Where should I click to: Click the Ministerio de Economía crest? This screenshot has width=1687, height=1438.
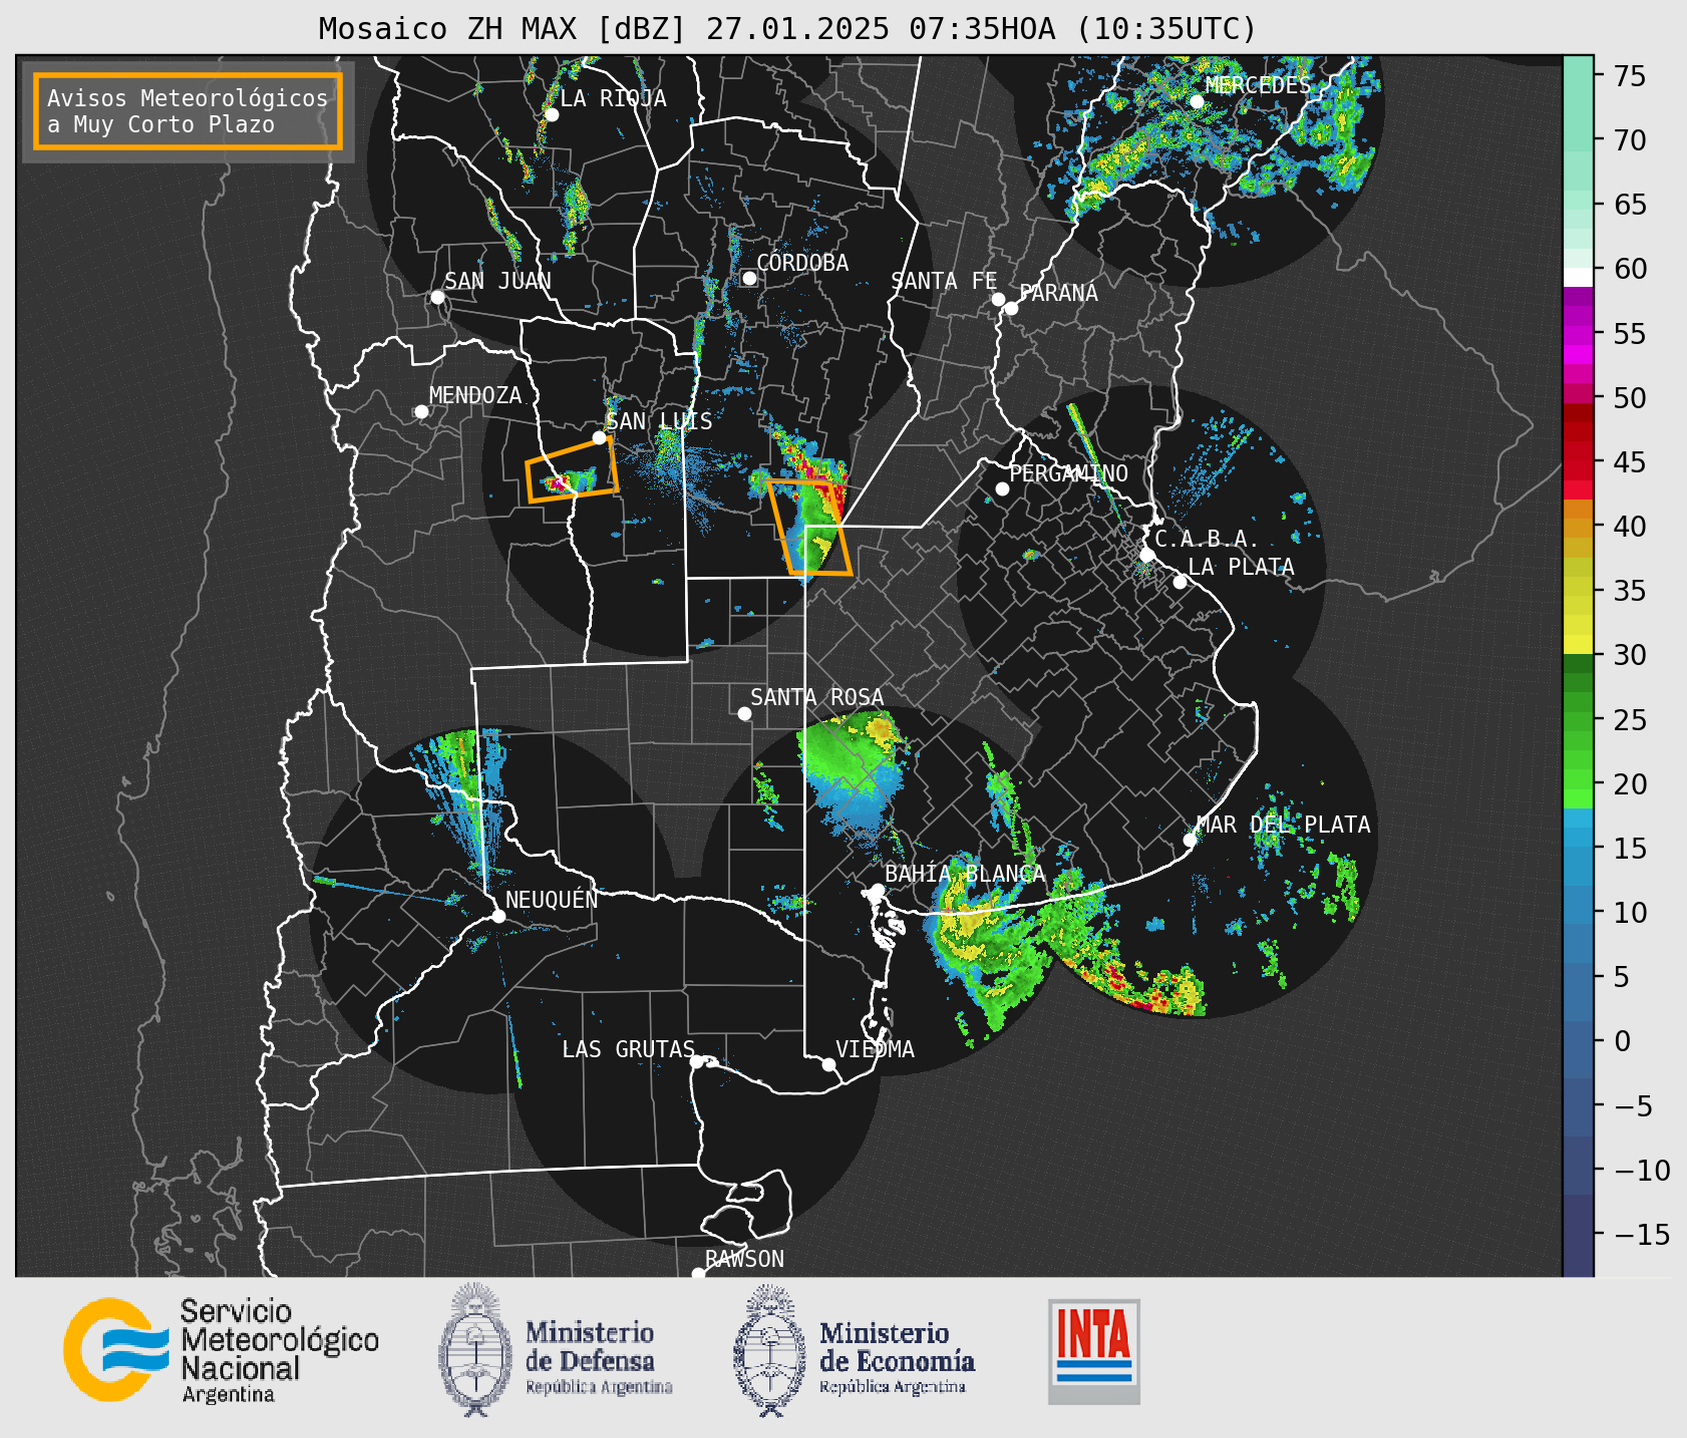[770, 1350]
